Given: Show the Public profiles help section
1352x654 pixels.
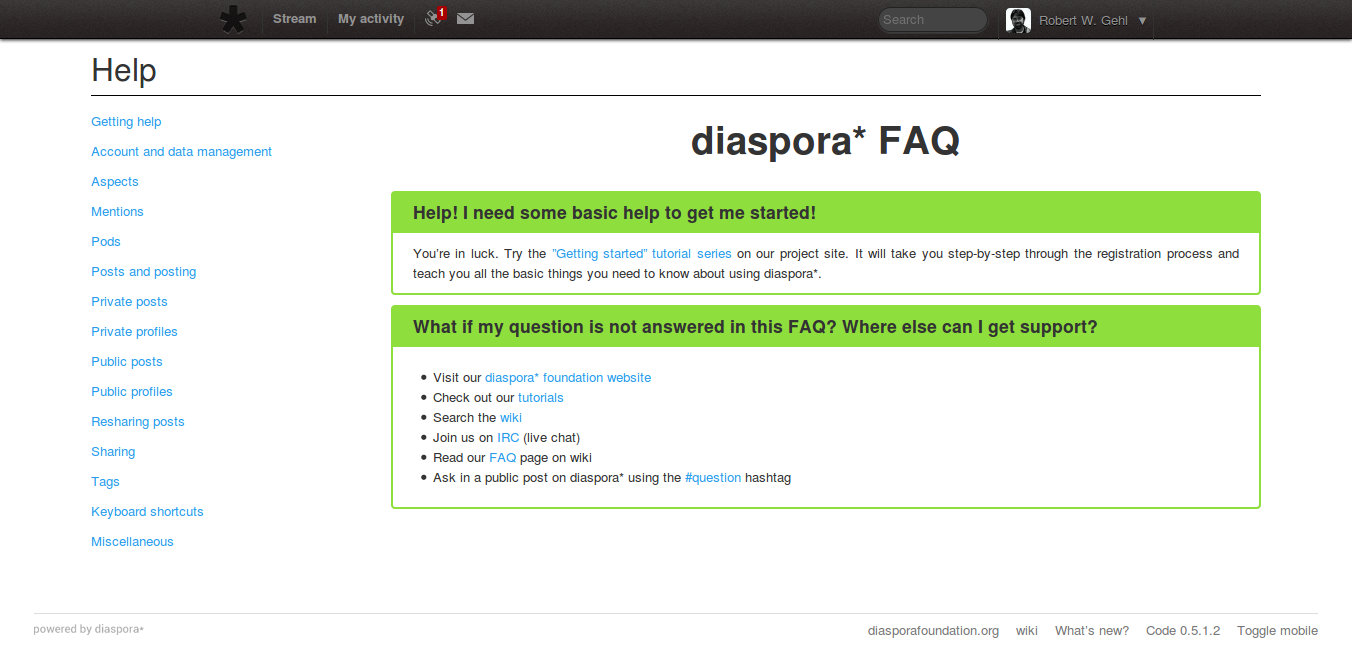Looking at the screenshot, I should tap(132, 392).
